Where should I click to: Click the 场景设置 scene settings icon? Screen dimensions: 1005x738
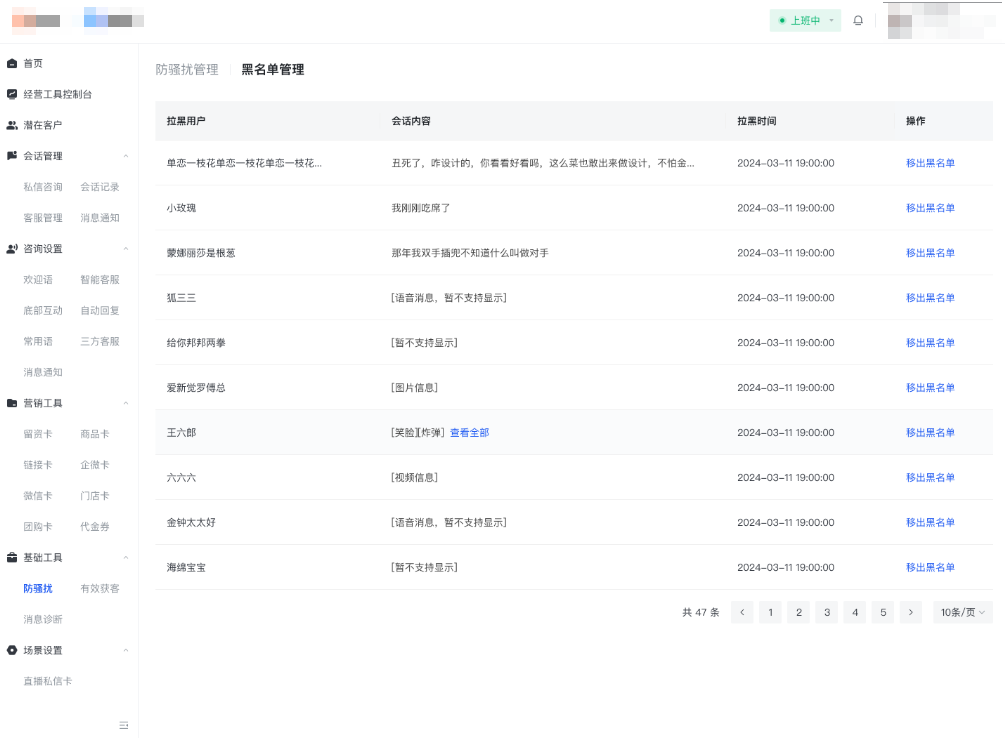click(x=13, y=649)
